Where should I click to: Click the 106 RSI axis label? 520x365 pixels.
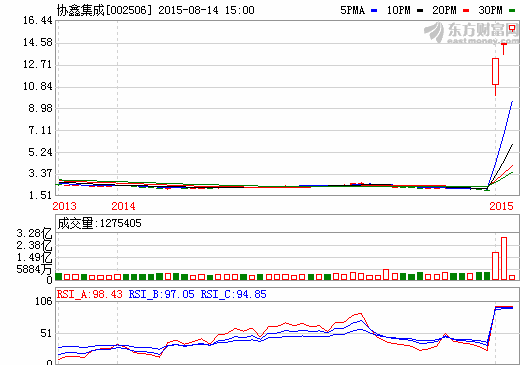point(44,302)
